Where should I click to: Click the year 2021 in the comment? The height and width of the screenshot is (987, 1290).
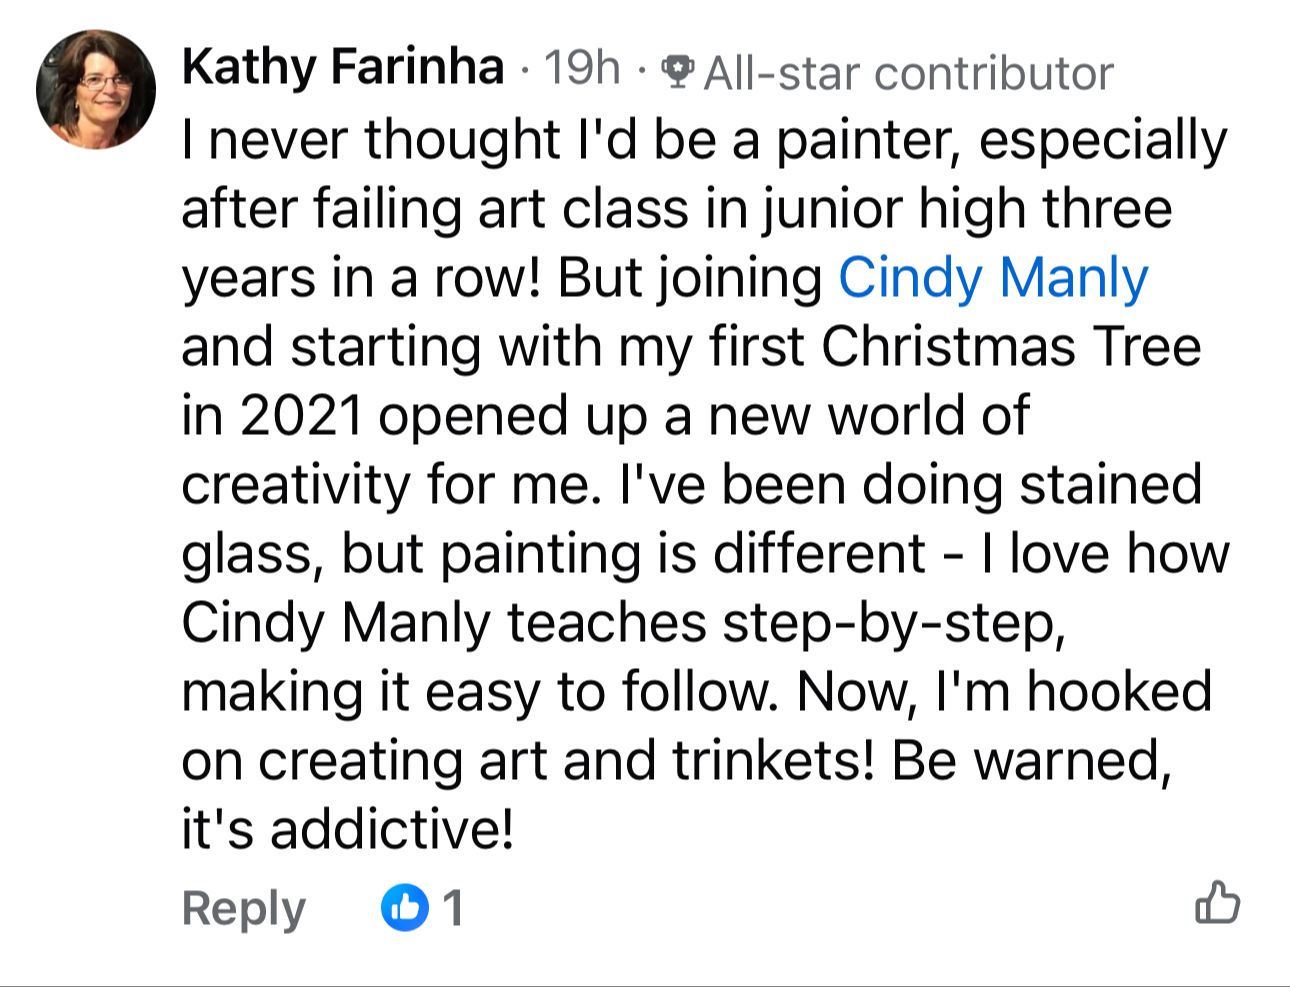300,417
